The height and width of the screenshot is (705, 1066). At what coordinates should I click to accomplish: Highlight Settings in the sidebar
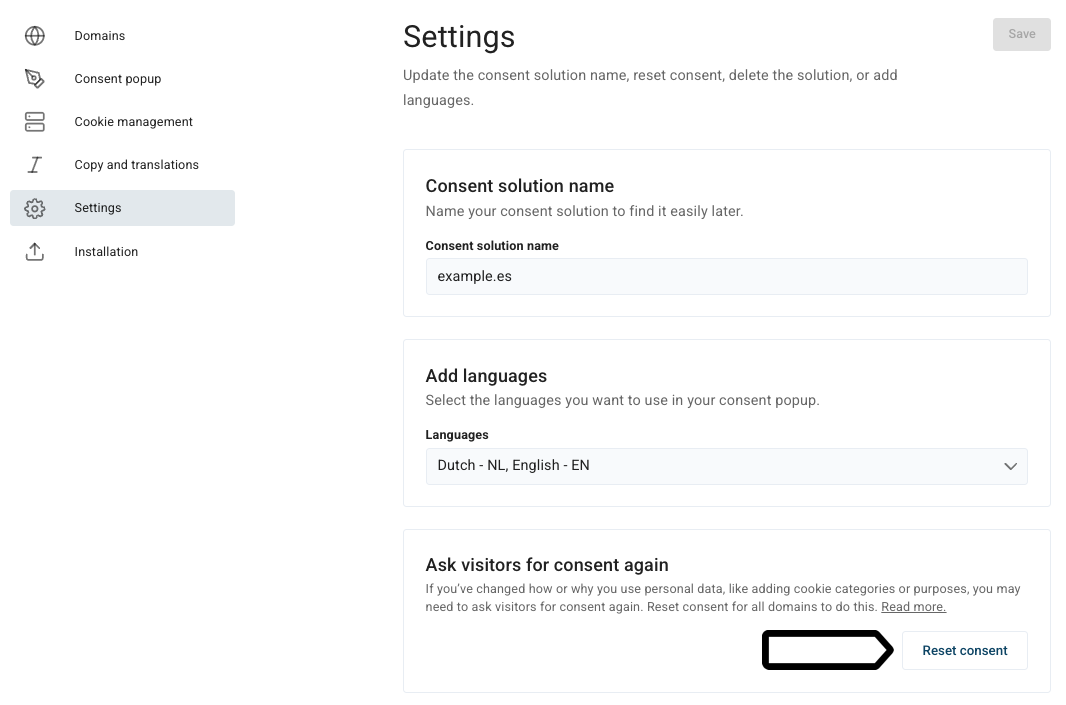(97, 207)
